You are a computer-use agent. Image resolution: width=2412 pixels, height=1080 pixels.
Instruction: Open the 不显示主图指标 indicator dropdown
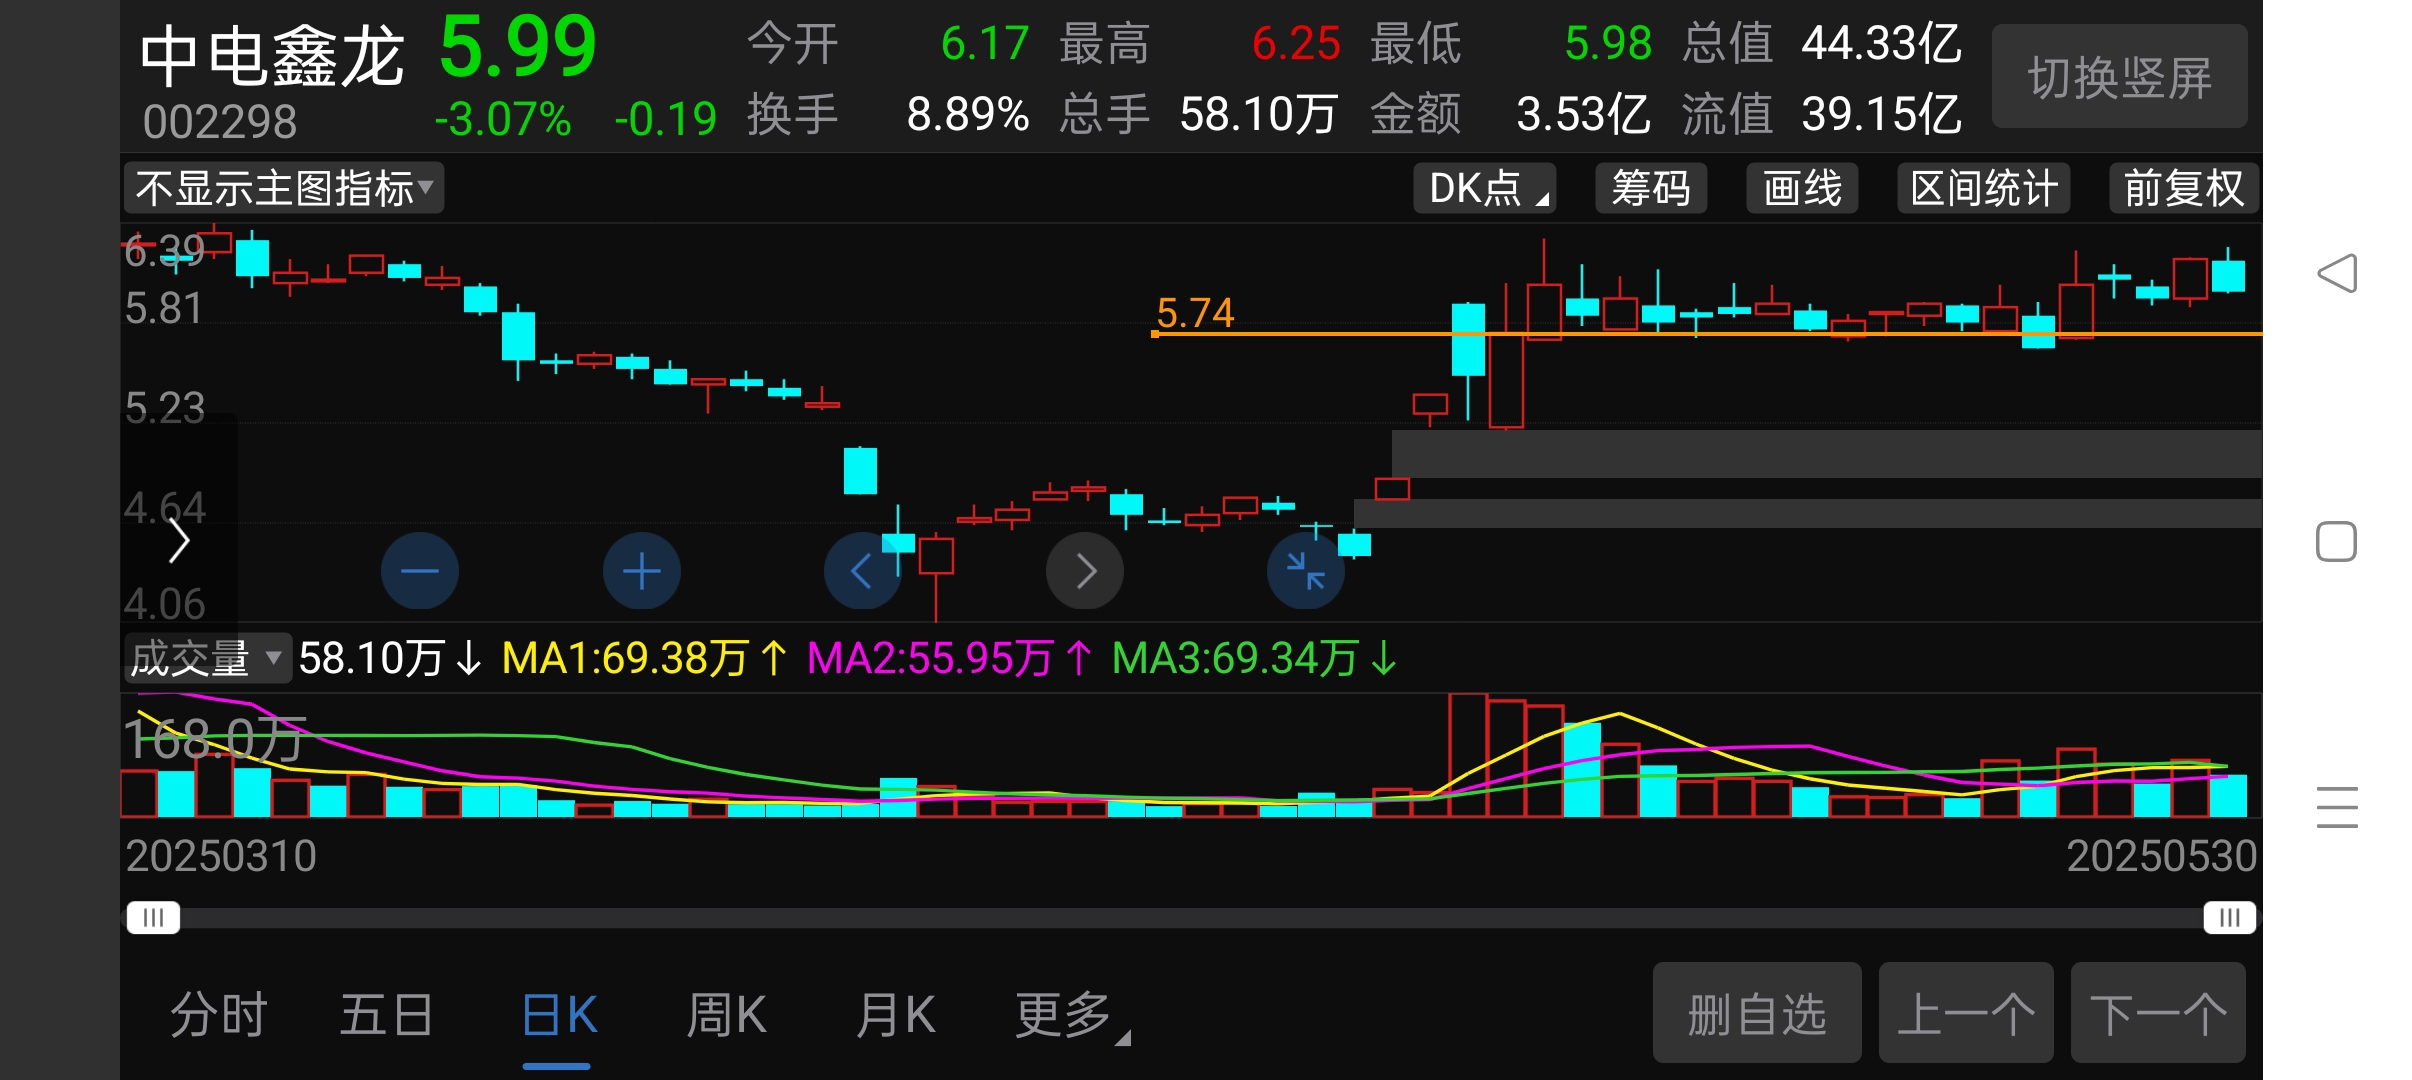(284, 188)
